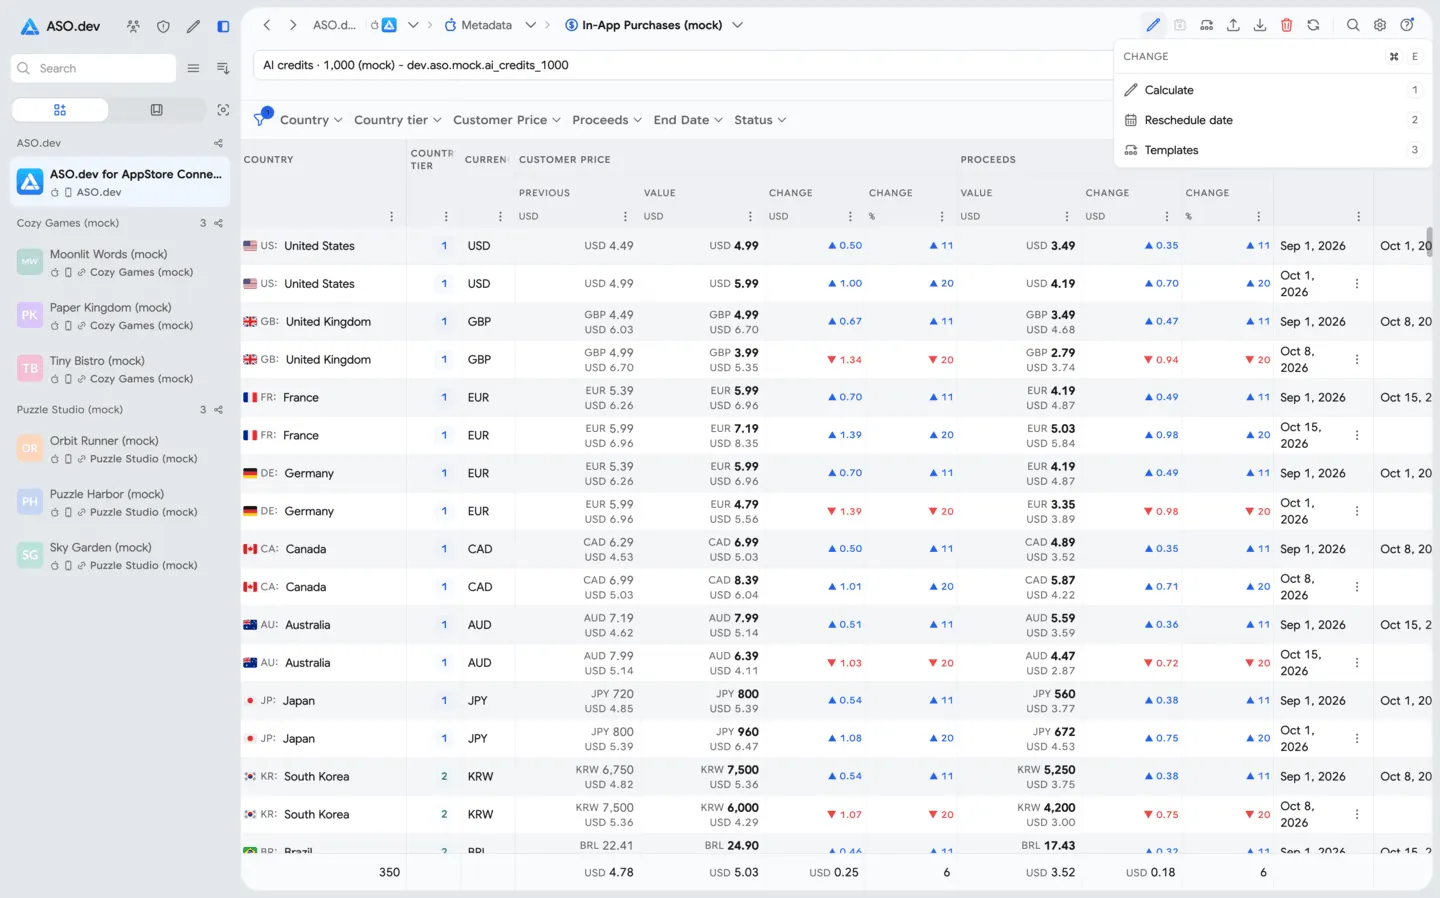Open Tiny Bistro (mock) app
Viewport: 1440px width, 898px height.
(x=121, y=369)
